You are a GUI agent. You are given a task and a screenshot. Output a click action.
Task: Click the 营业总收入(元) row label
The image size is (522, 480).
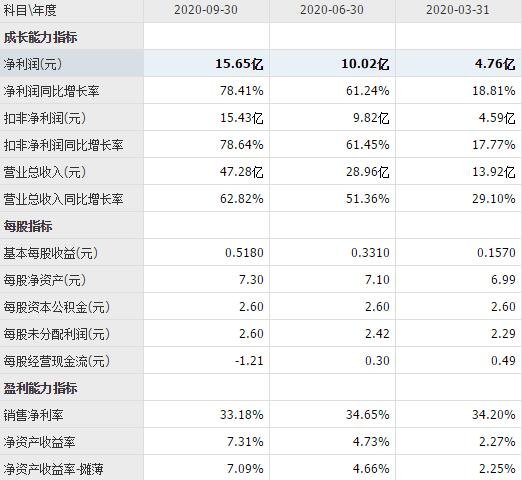pos(45,172)
